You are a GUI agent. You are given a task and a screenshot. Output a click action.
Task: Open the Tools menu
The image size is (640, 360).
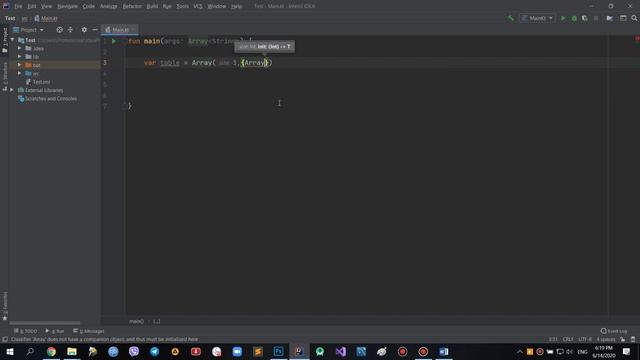click(x=182, y=6)
